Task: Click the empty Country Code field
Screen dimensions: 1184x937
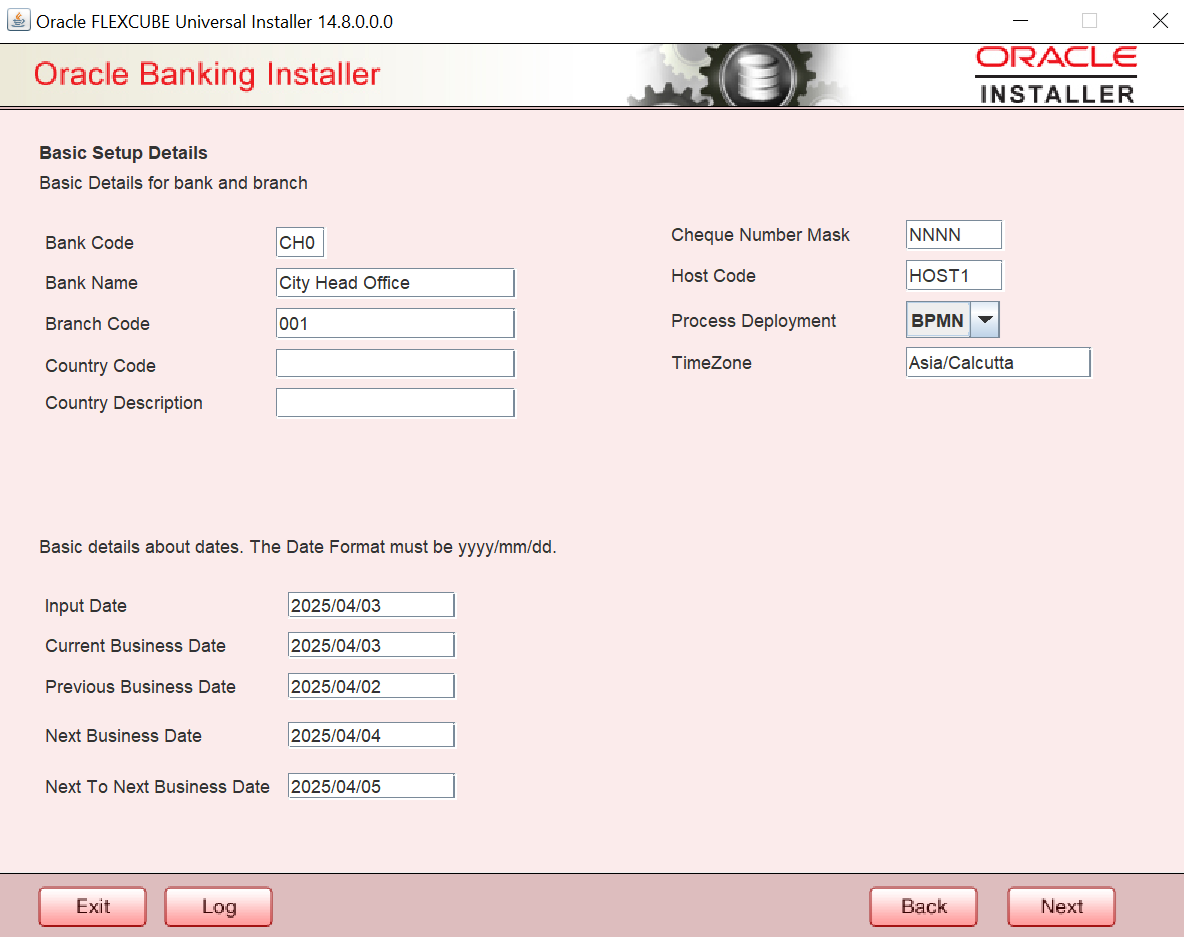Action: 395,363
